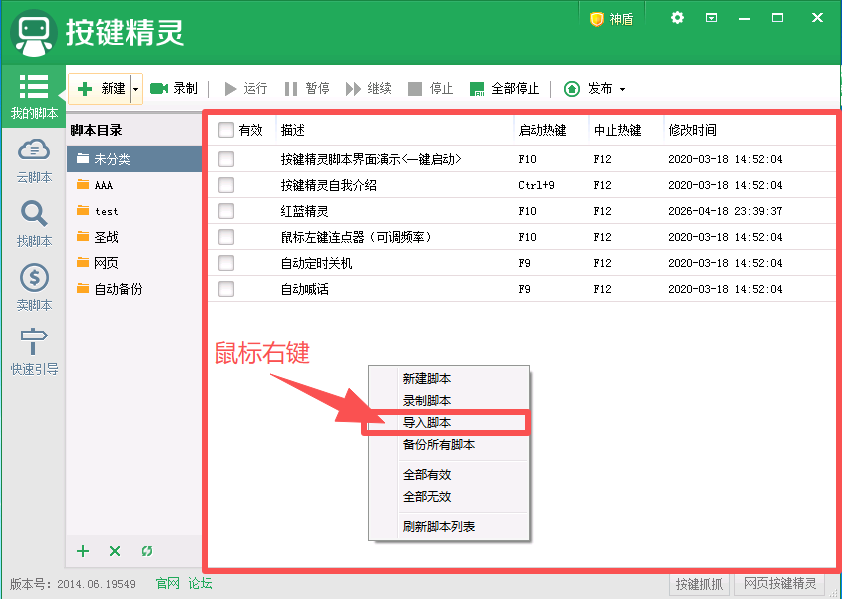Sort by the 启动热键 column header
842x599 pixels.
pos(551,130)
